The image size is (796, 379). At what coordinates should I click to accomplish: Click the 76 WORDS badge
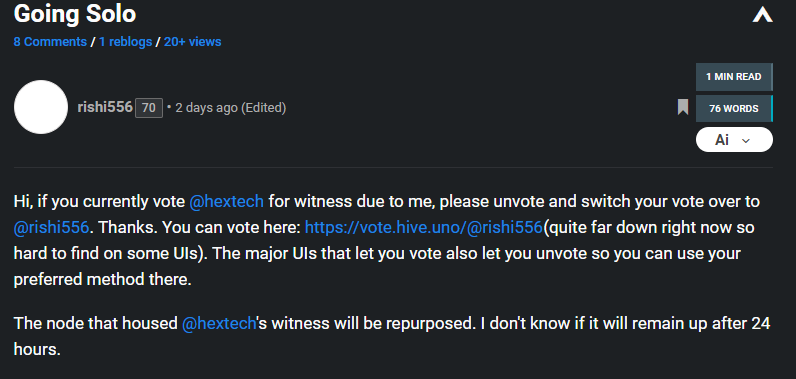[734, 109]
